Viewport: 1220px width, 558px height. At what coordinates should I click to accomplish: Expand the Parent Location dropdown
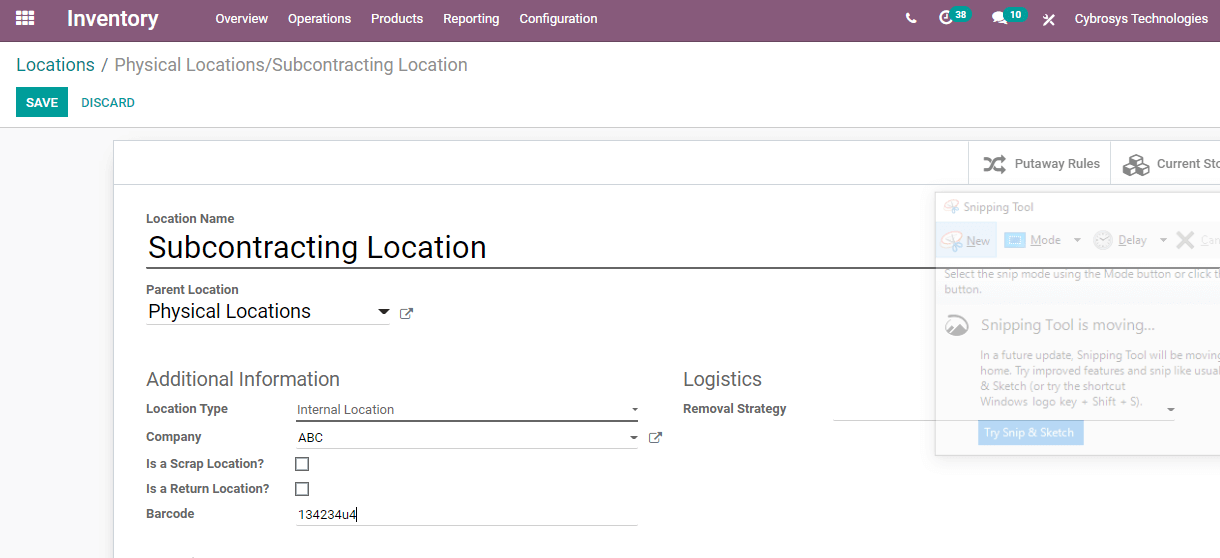pos(383,312)
